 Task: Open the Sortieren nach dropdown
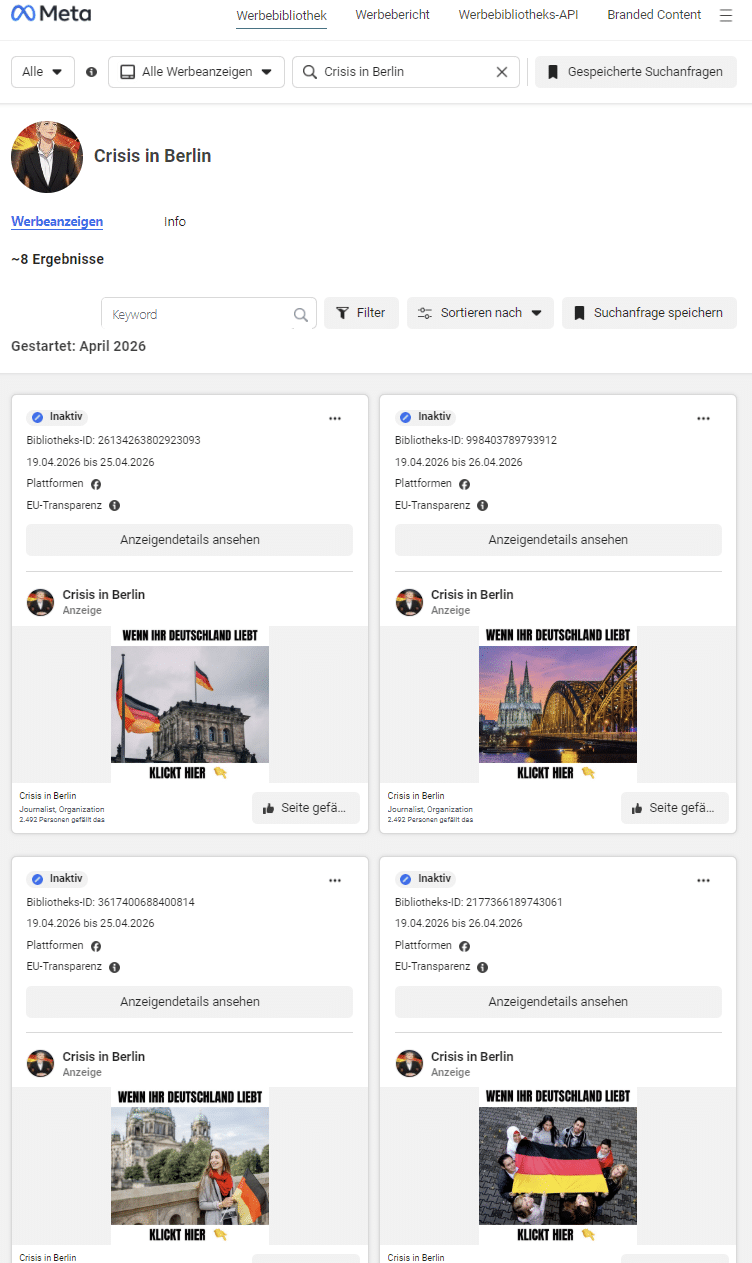(480, 313)
